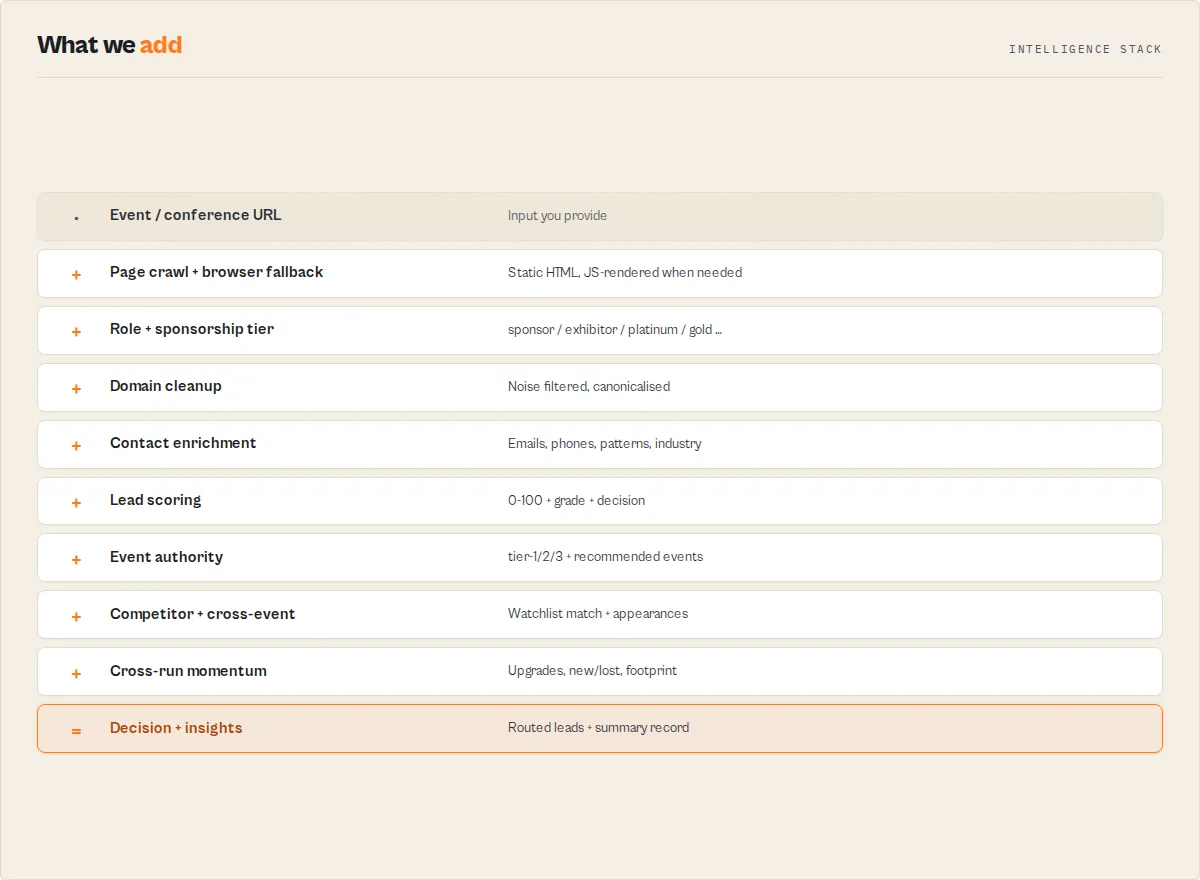Screen dimensions: 1200x880
Task: Click the 'Input you provide' description
Action: (x=557, y=216)
